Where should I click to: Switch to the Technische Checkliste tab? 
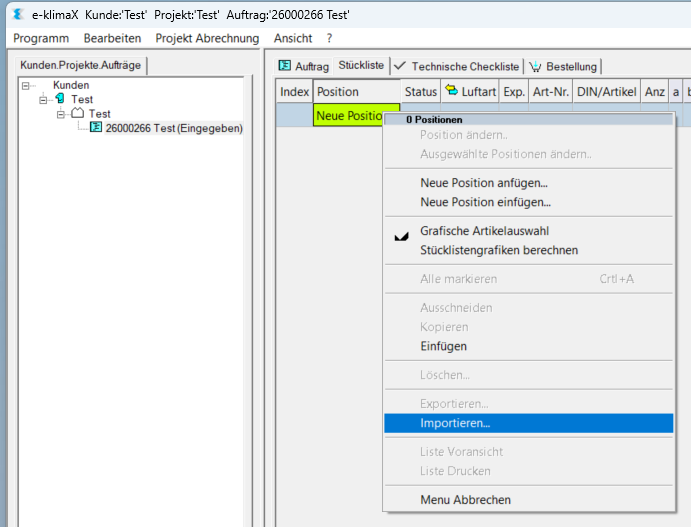point(457,67)
